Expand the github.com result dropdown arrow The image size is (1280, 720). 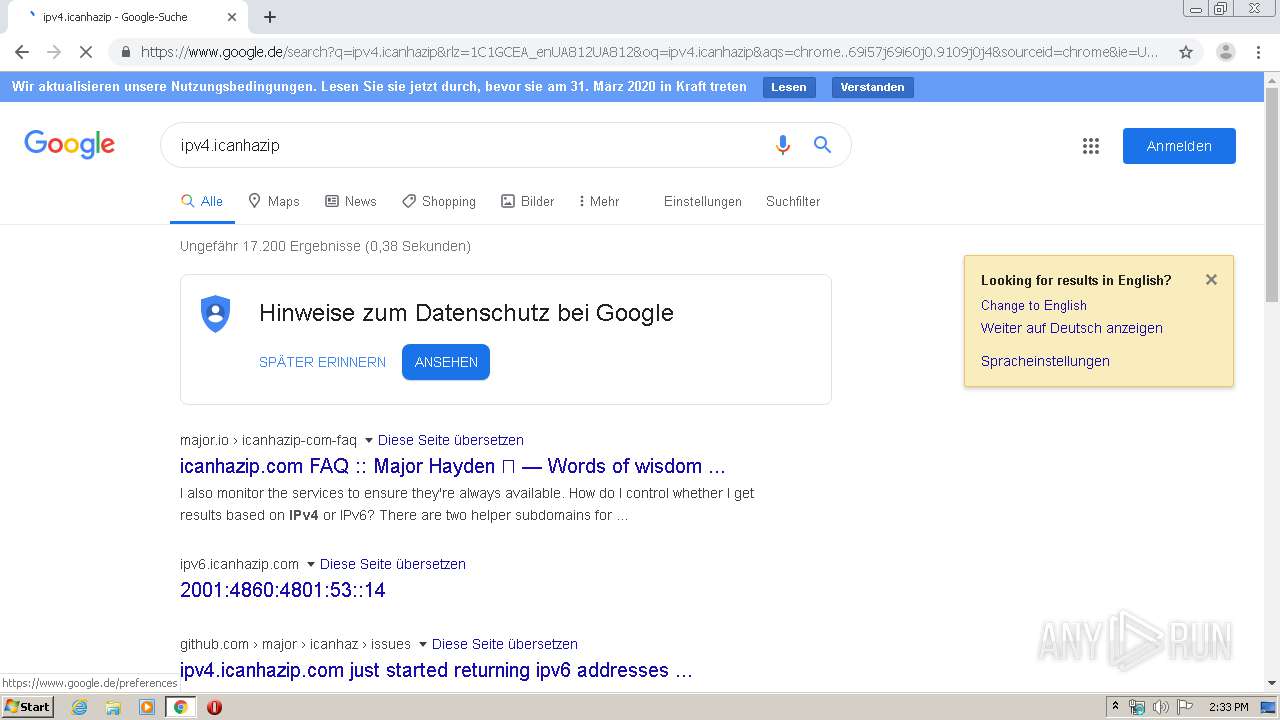[x=422, y=644]
